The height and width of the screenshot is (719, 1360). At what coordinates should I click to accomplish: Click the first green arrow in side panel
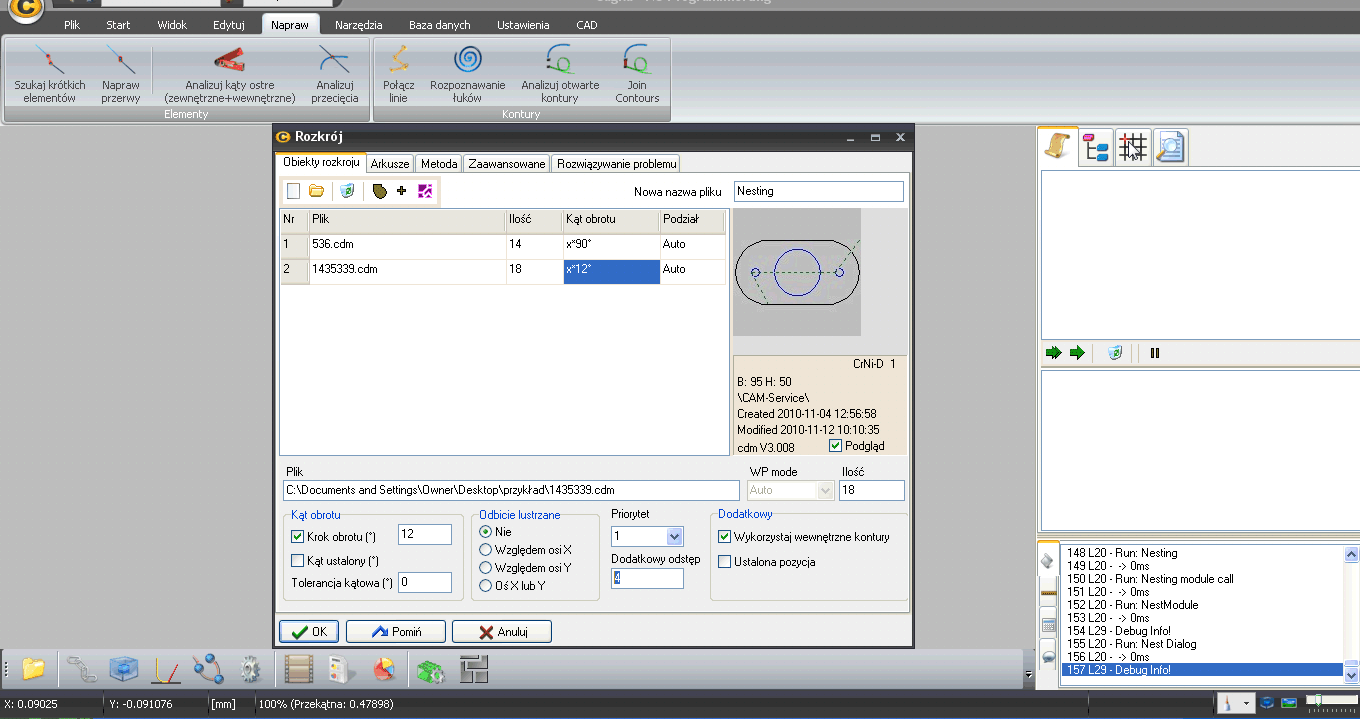tap(1054, 353)
